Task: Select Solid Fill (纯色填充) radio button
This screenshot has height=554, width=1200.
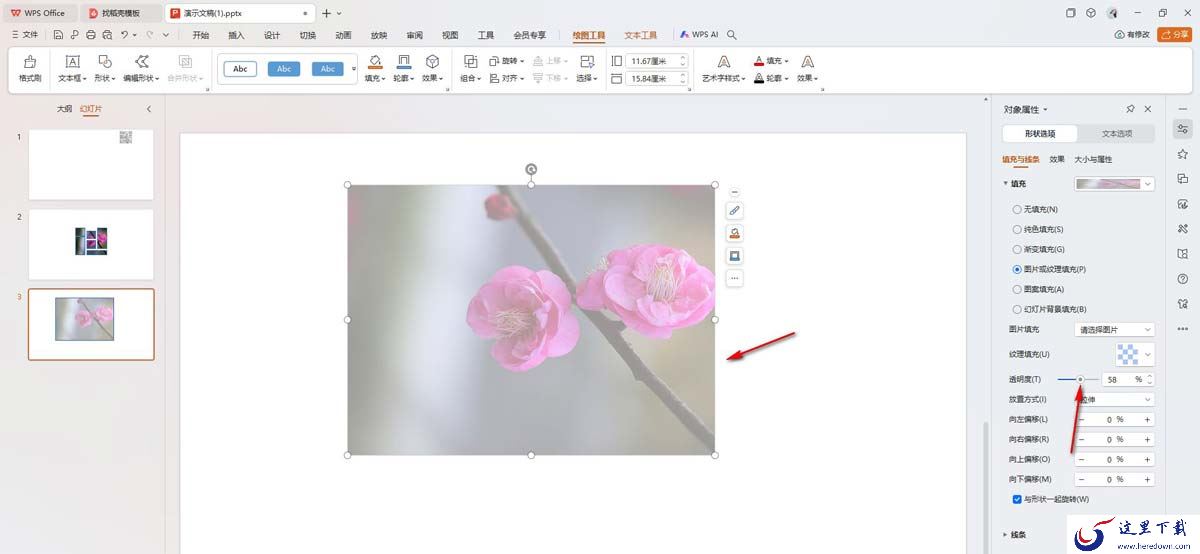Action: point(1017,230)
